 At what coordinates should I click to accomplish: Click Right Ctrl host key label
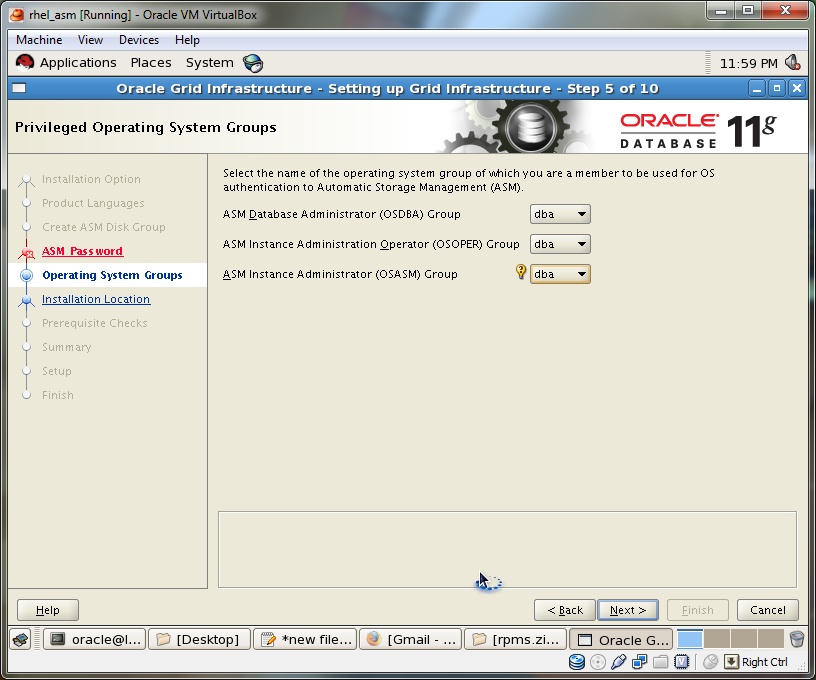click(764, 662)
